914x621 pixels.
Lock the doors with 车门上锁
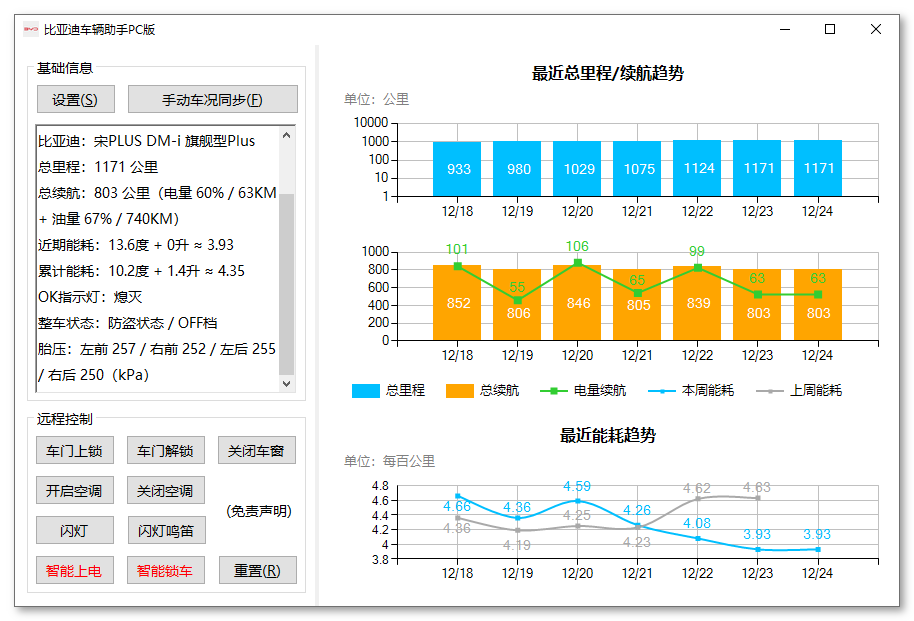point(73,450)
